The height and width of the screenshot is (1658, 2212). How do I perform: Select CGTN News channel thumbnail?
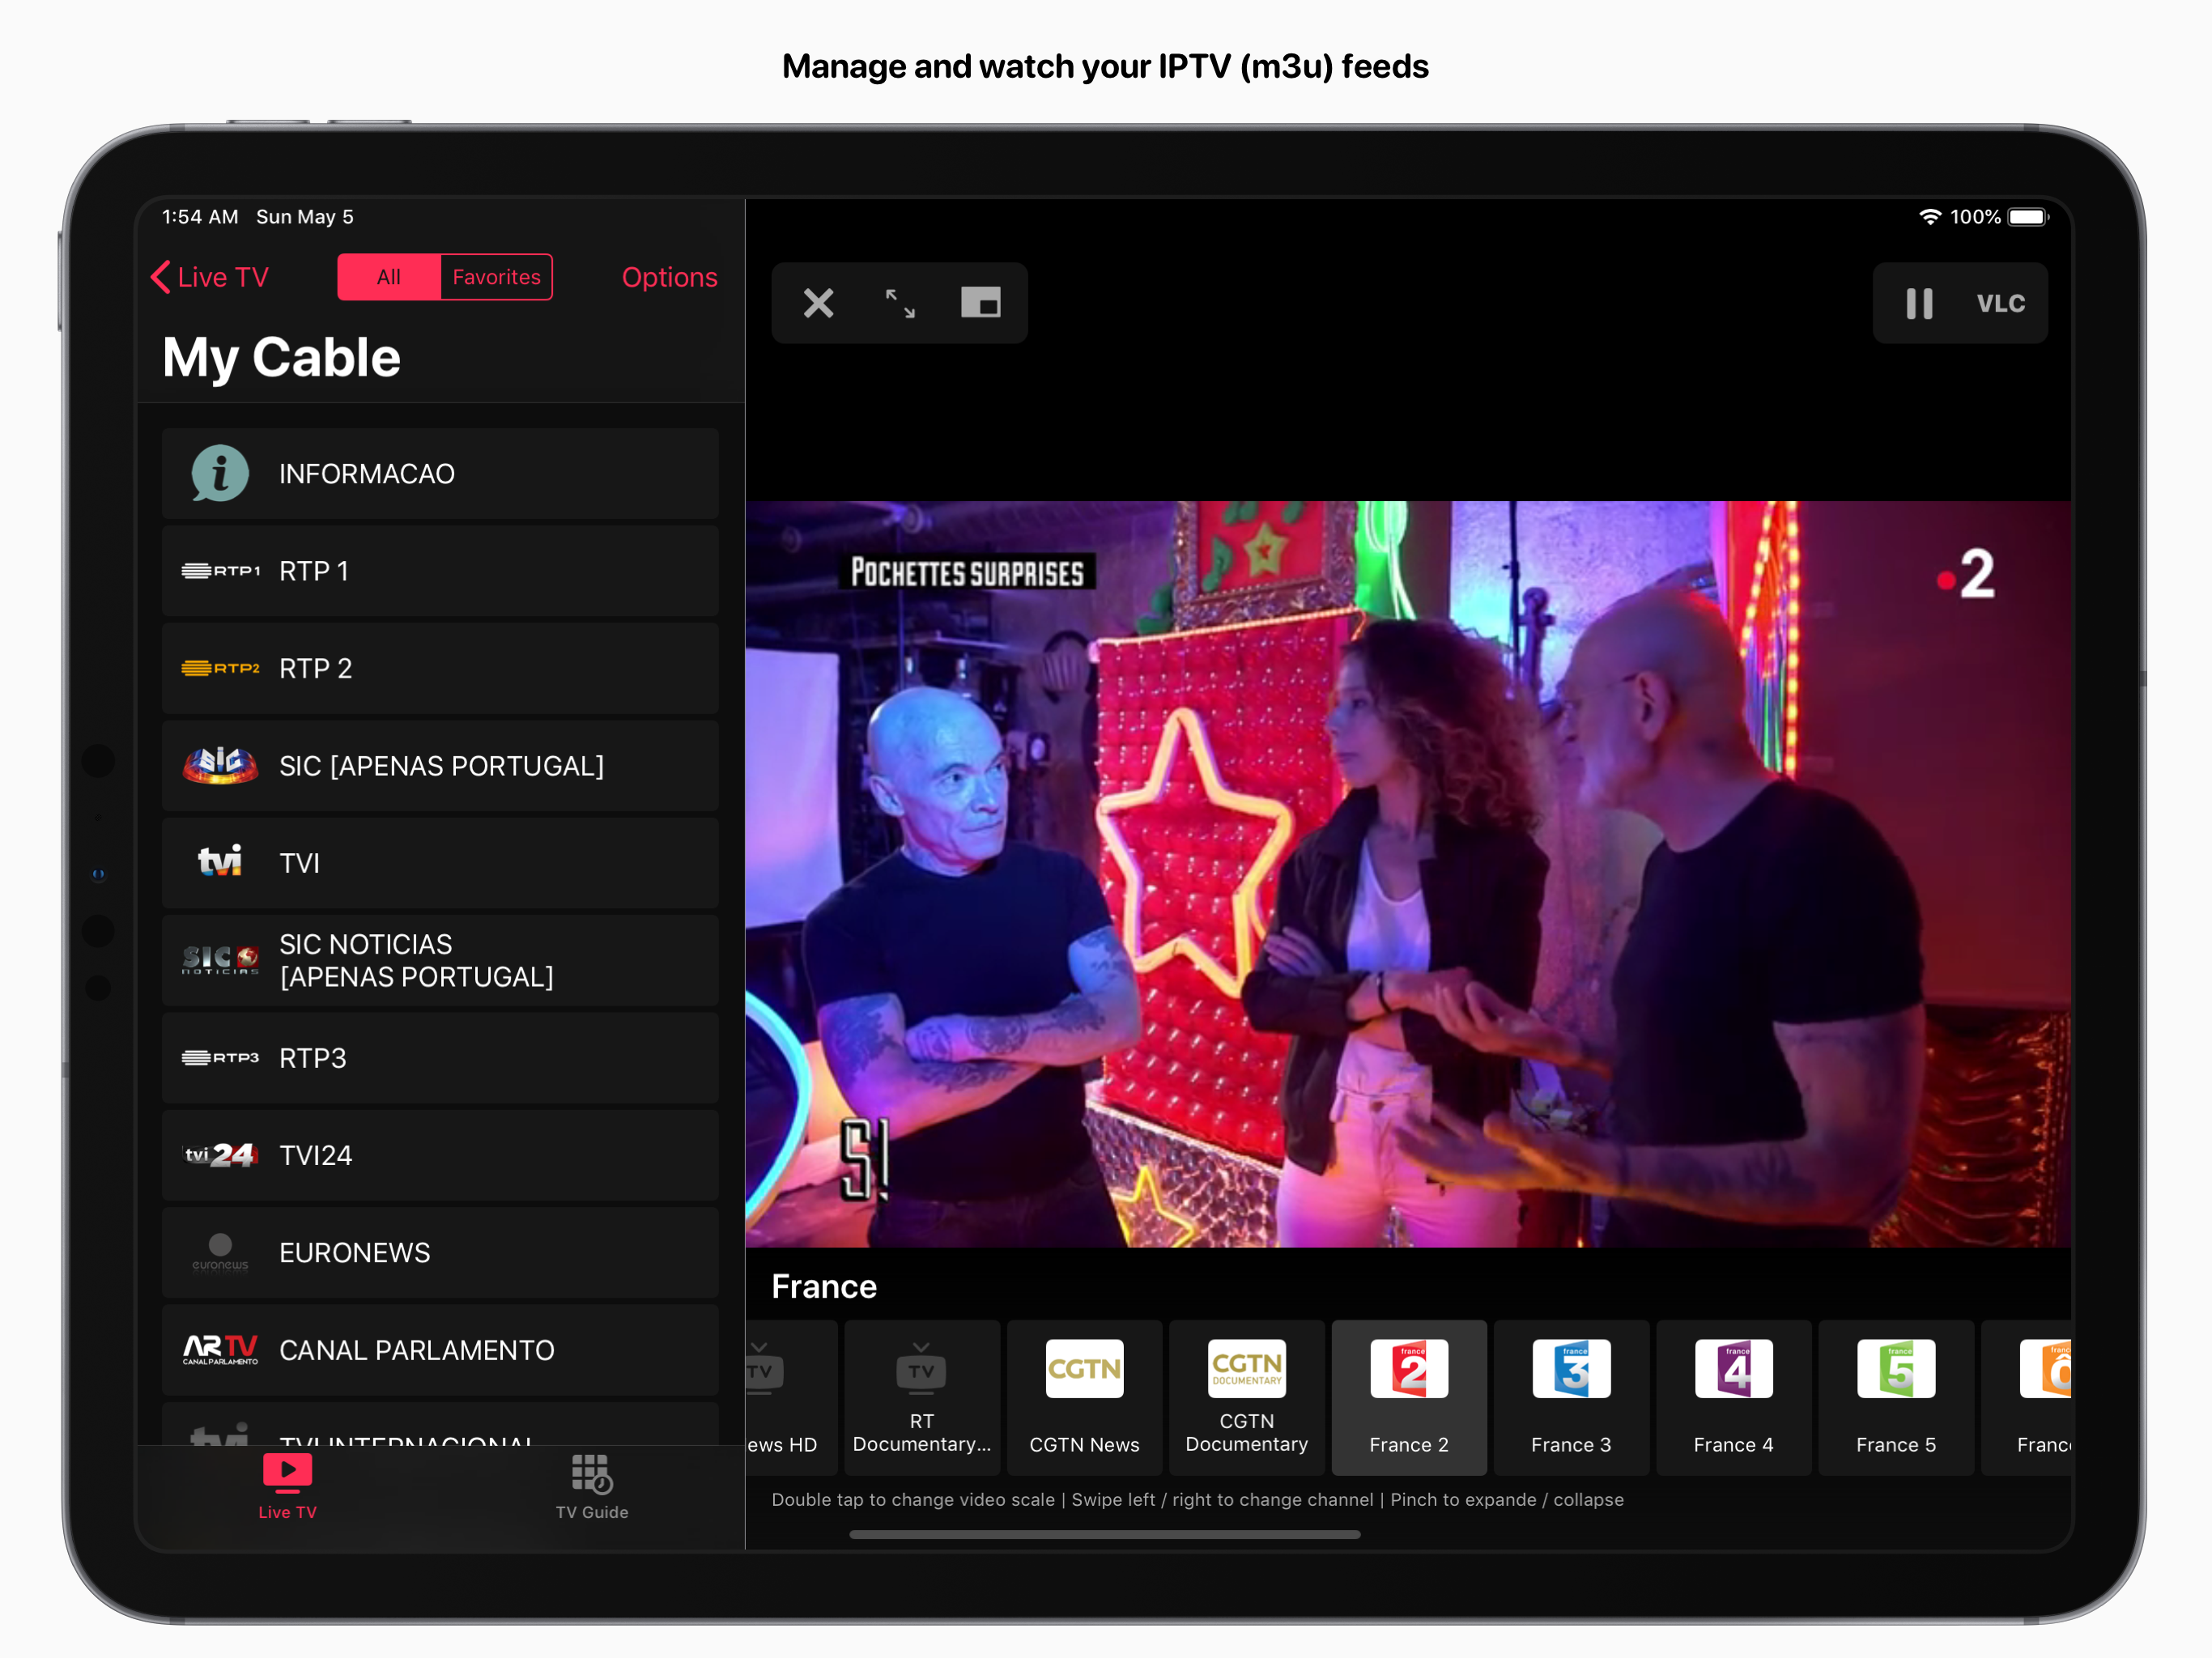click(x=1084, y=1396)
